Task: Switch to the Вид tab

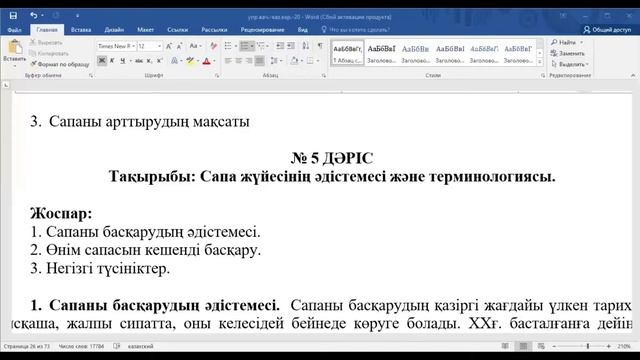Action: coord(302,30)
